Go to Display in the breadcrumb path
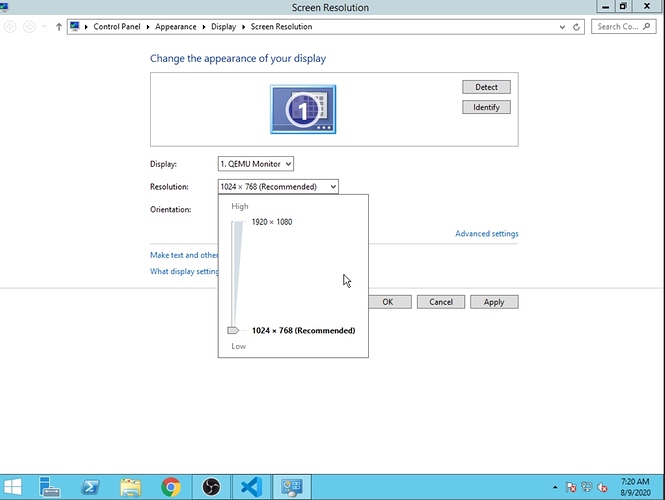This screenshot has width=665, height=500. pos(223,27)
